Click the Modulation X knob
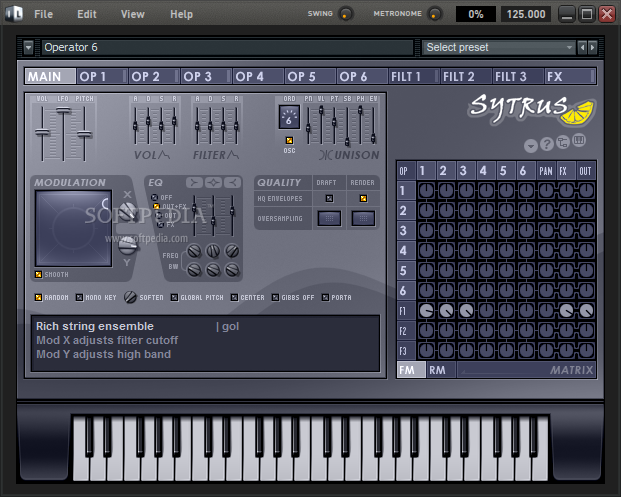 tap(128, 212)
